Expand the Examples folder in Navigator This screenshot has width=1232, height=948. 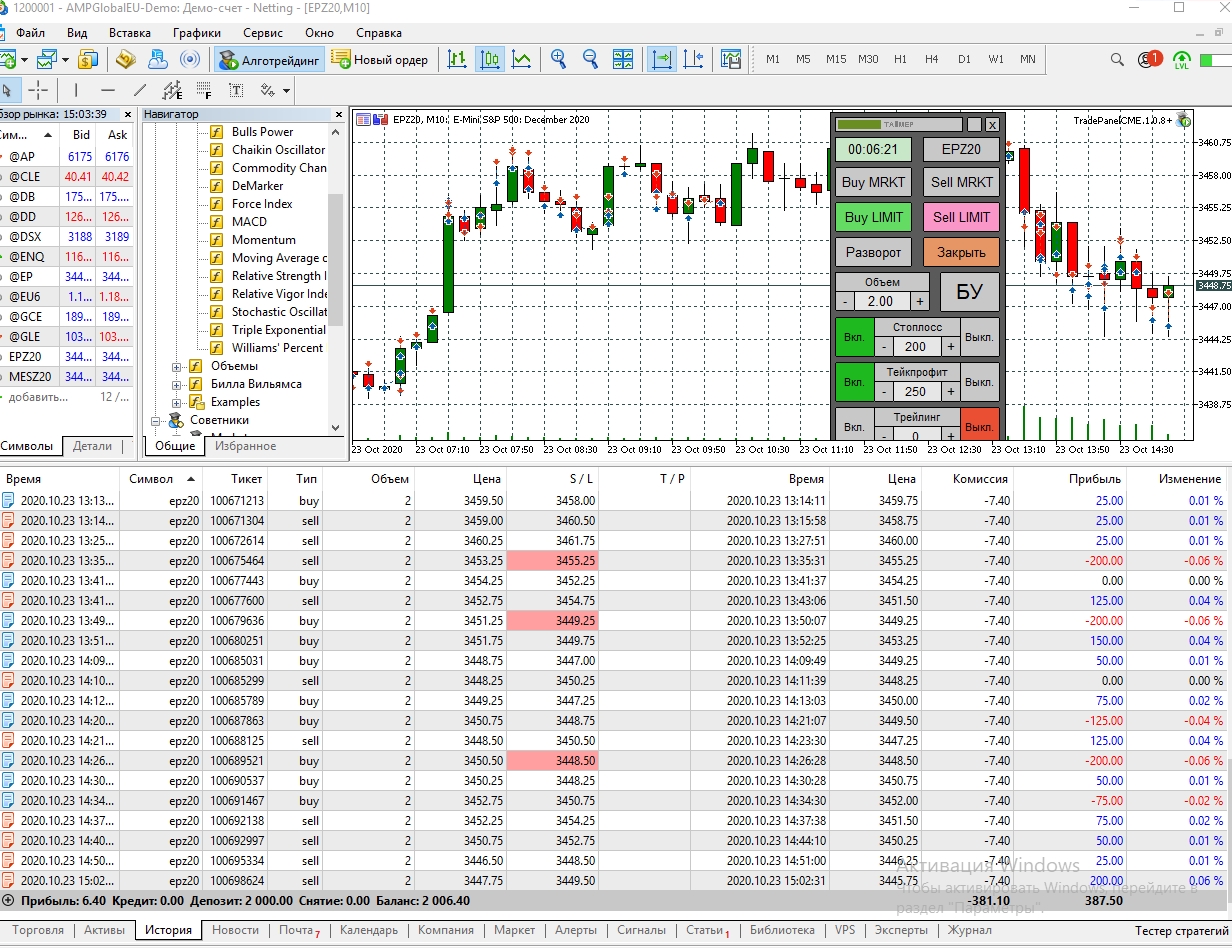[x=176, y=402]
